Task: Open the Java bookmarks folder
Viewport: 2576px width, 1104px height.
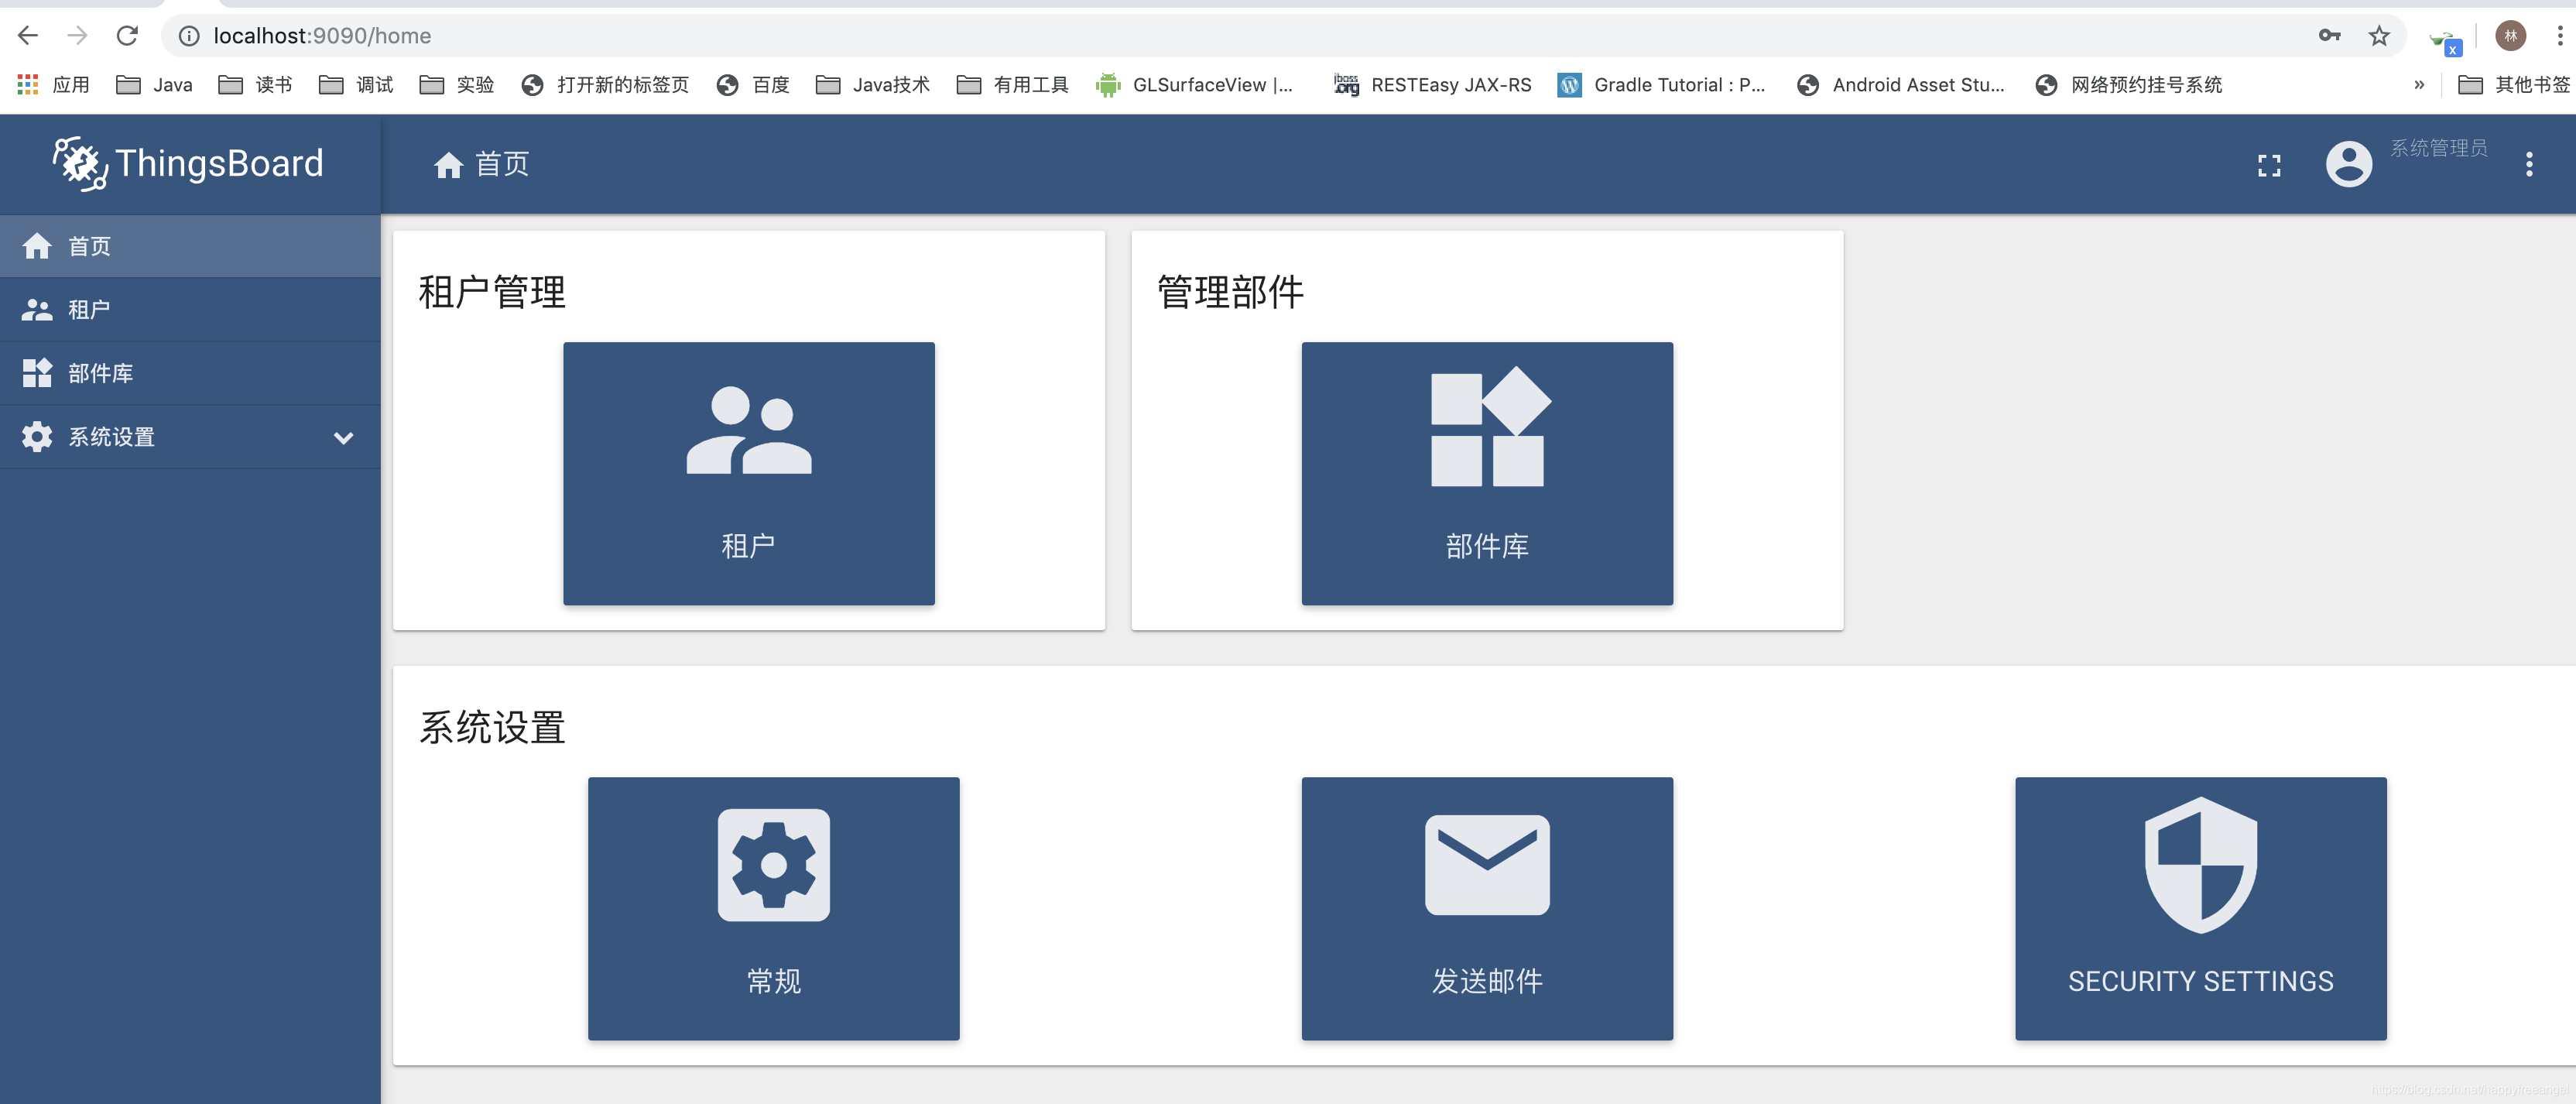Action: pyautogui.click(x=154, y=85)
